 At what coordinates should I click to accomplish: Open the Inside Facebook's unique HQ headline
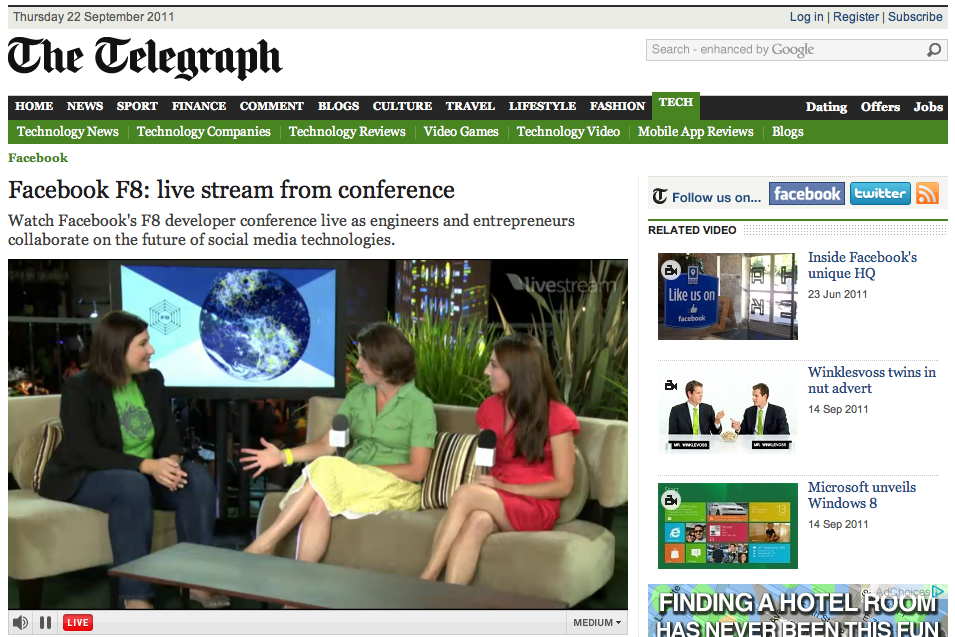pyautogui.click(x=862, y=265)
